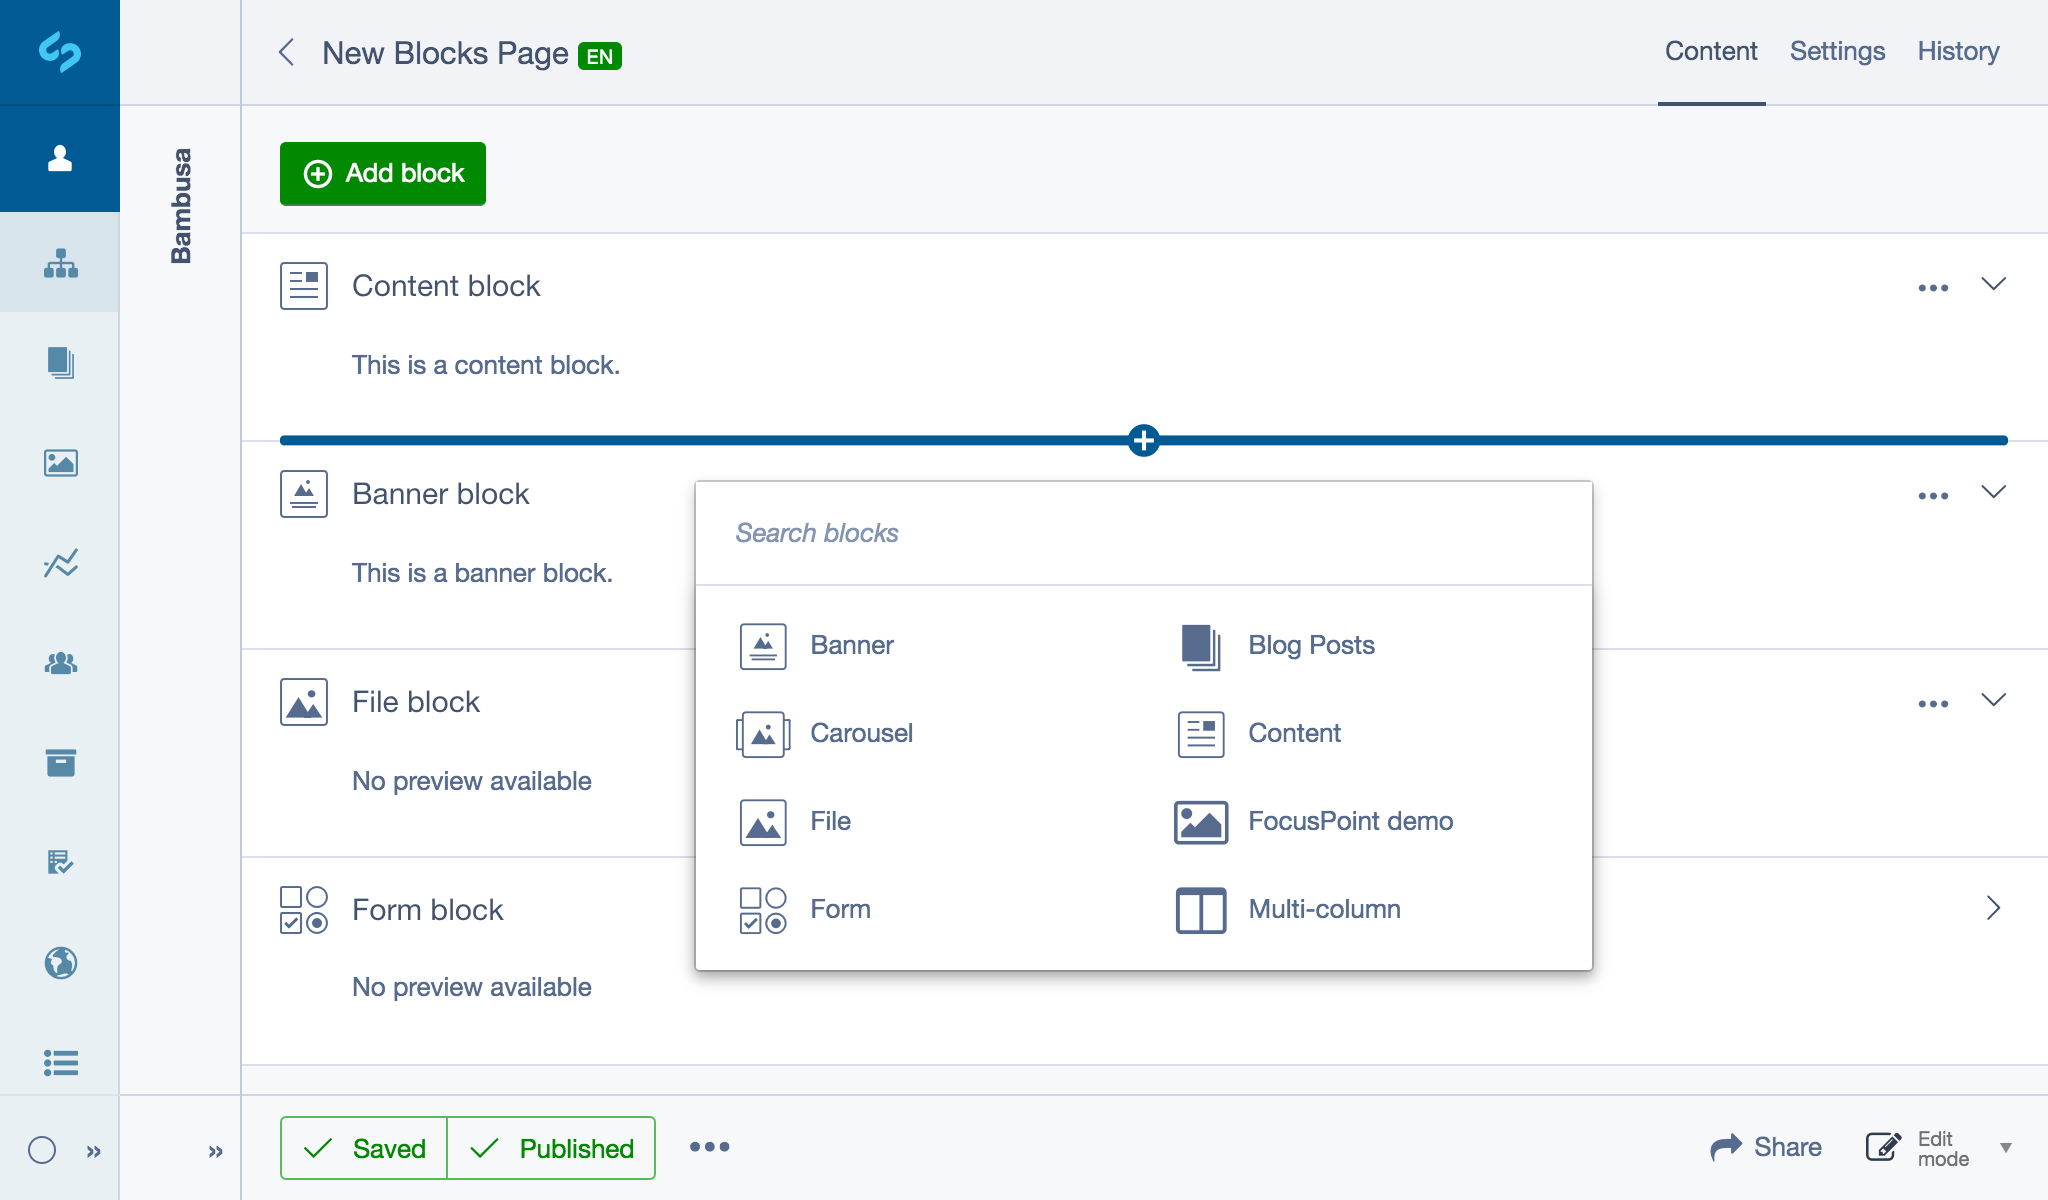Expand the Banner block options chevron
This screenshot has width=2048, height=1200.
(x=1992, y=491)
